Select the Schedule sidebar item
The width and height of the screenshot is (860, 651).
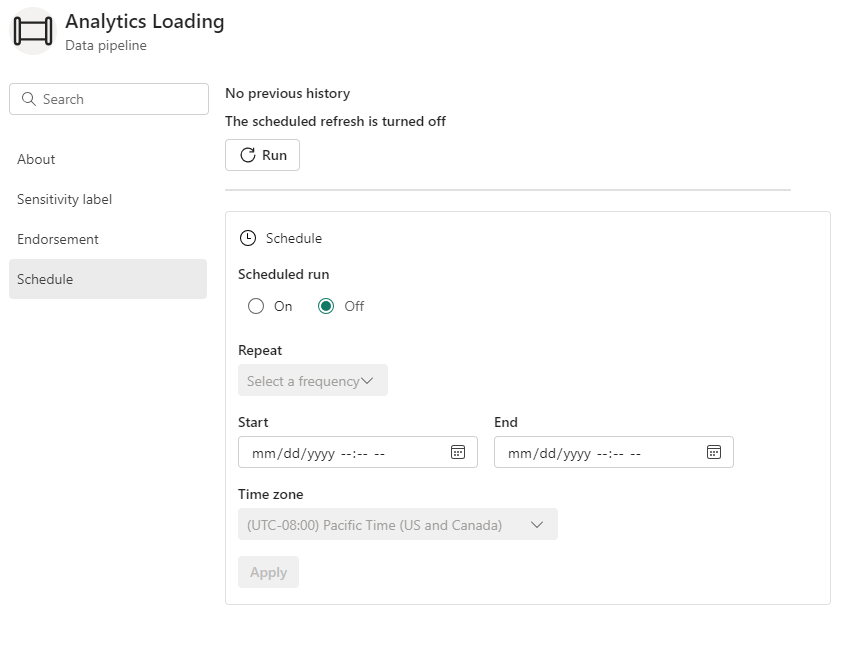click(x=108, y=279)
